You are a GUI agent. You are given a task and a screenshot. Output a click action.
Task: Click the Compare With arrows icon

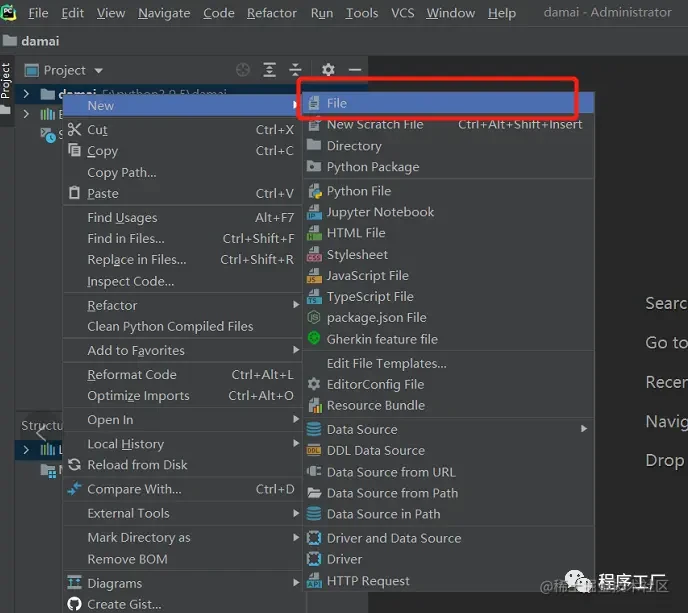[75, 489]
